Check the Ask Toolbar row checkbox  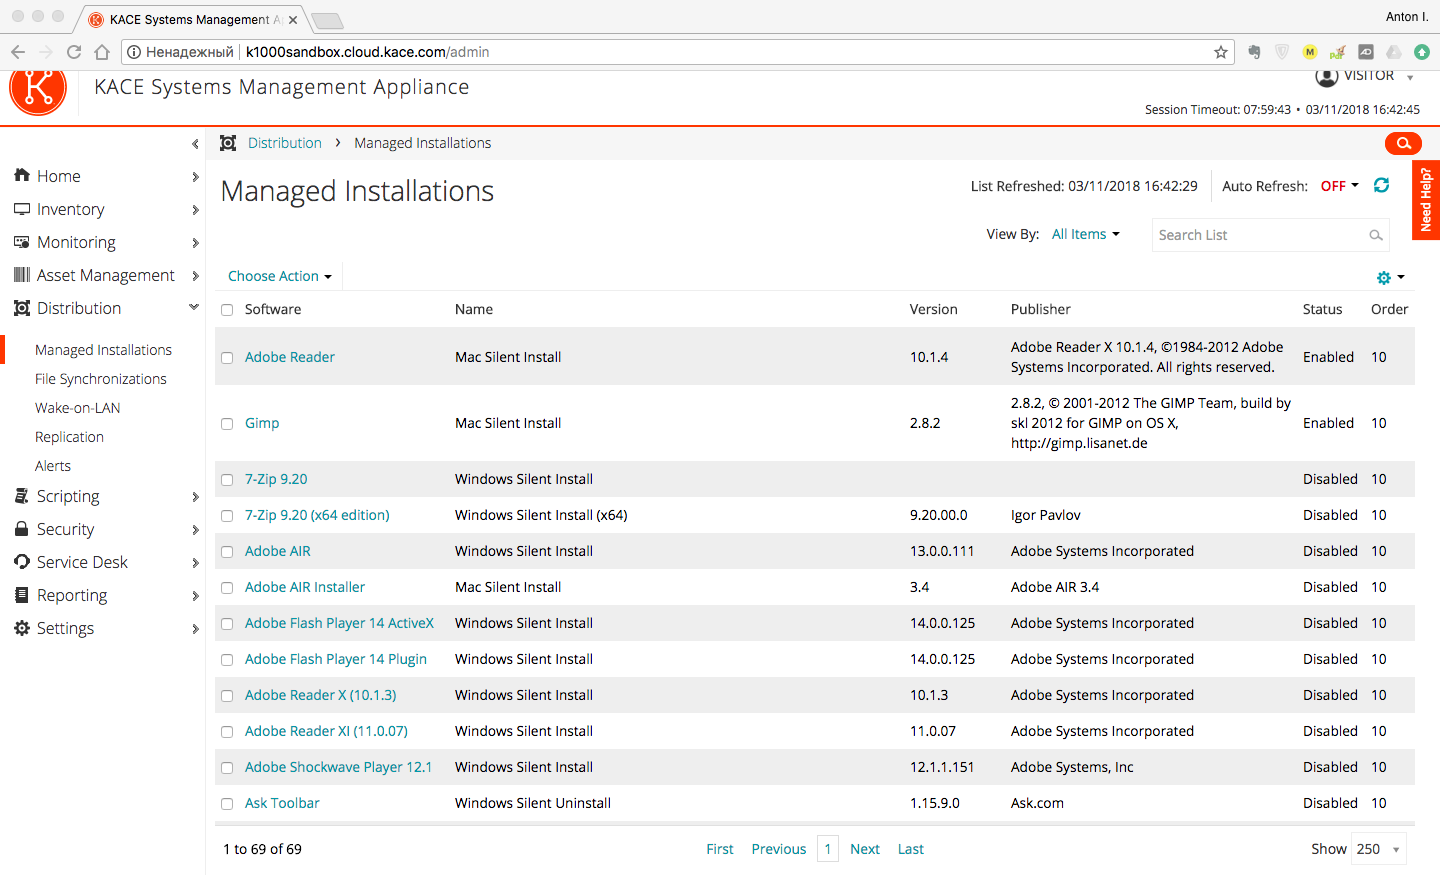[227, 804]
